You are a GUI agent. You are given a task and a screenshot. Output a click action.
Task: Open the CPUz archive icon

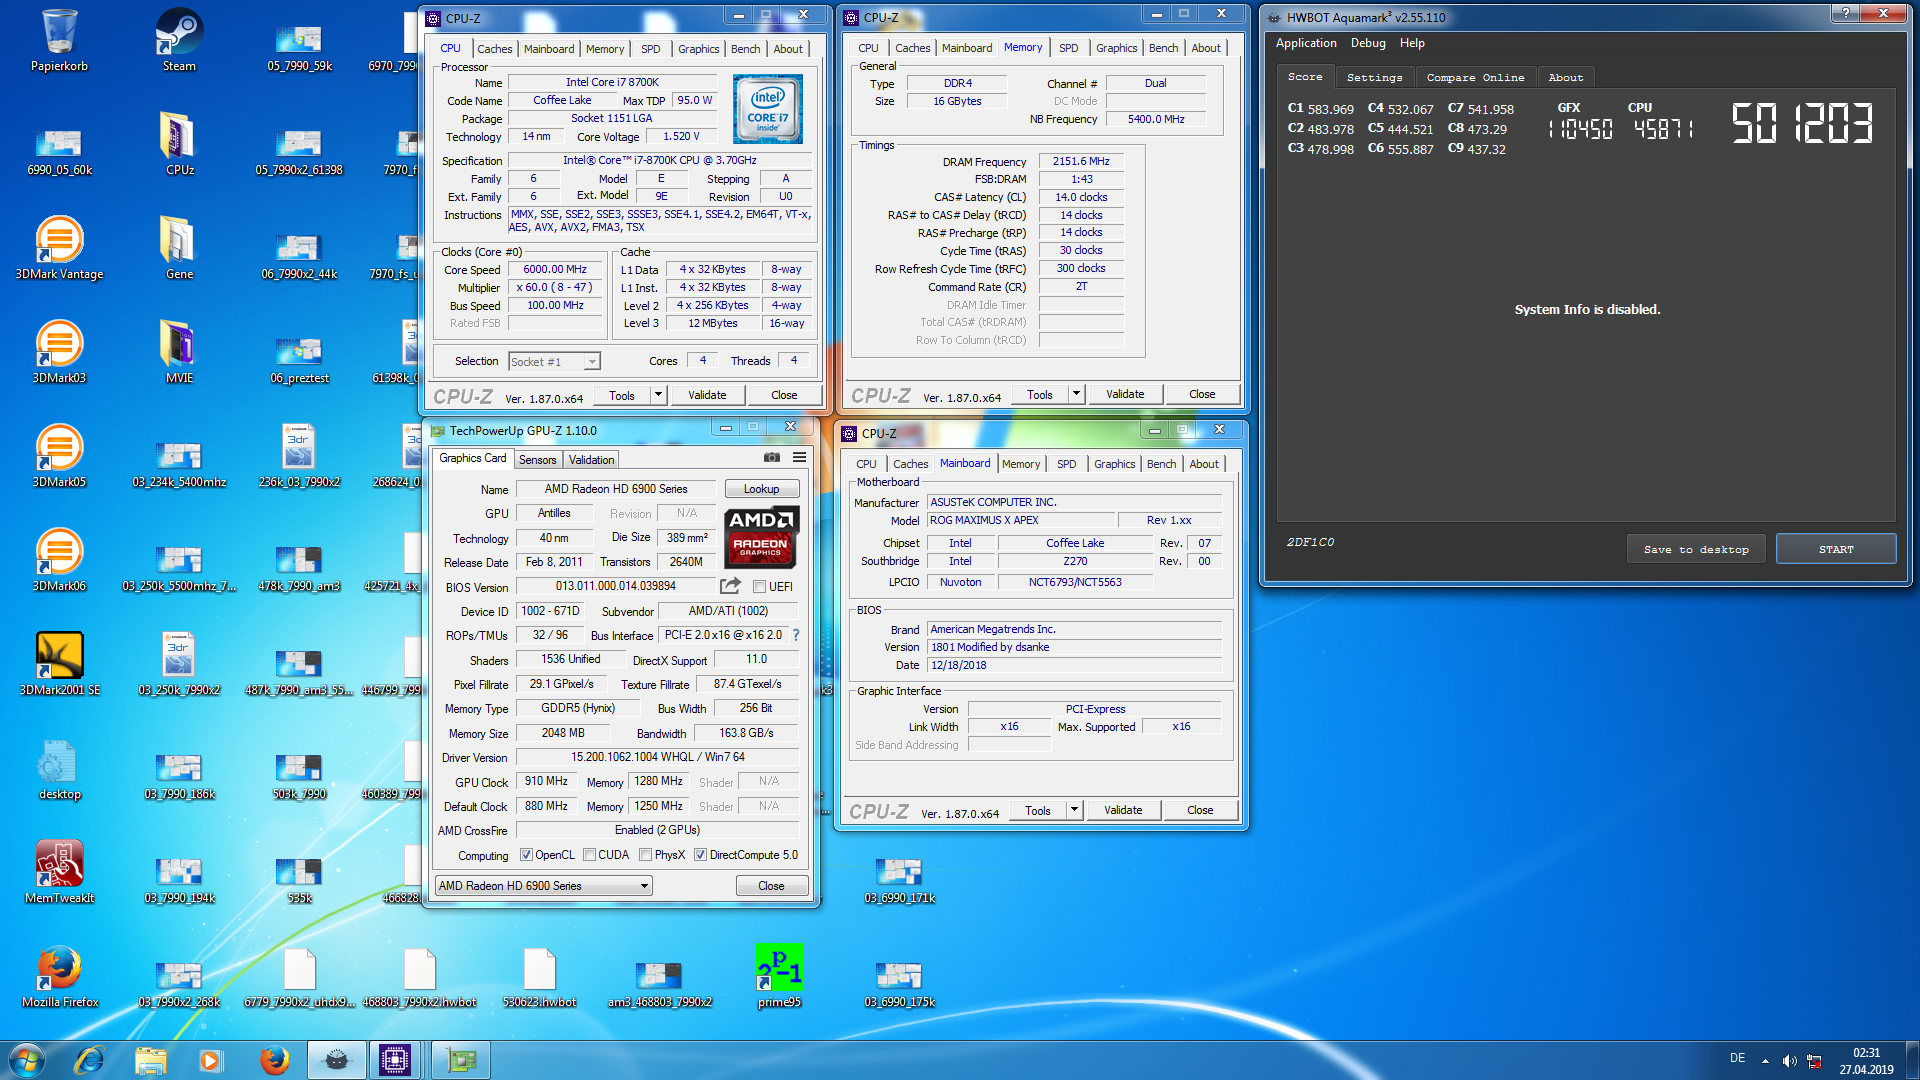[x=179, y=144]
